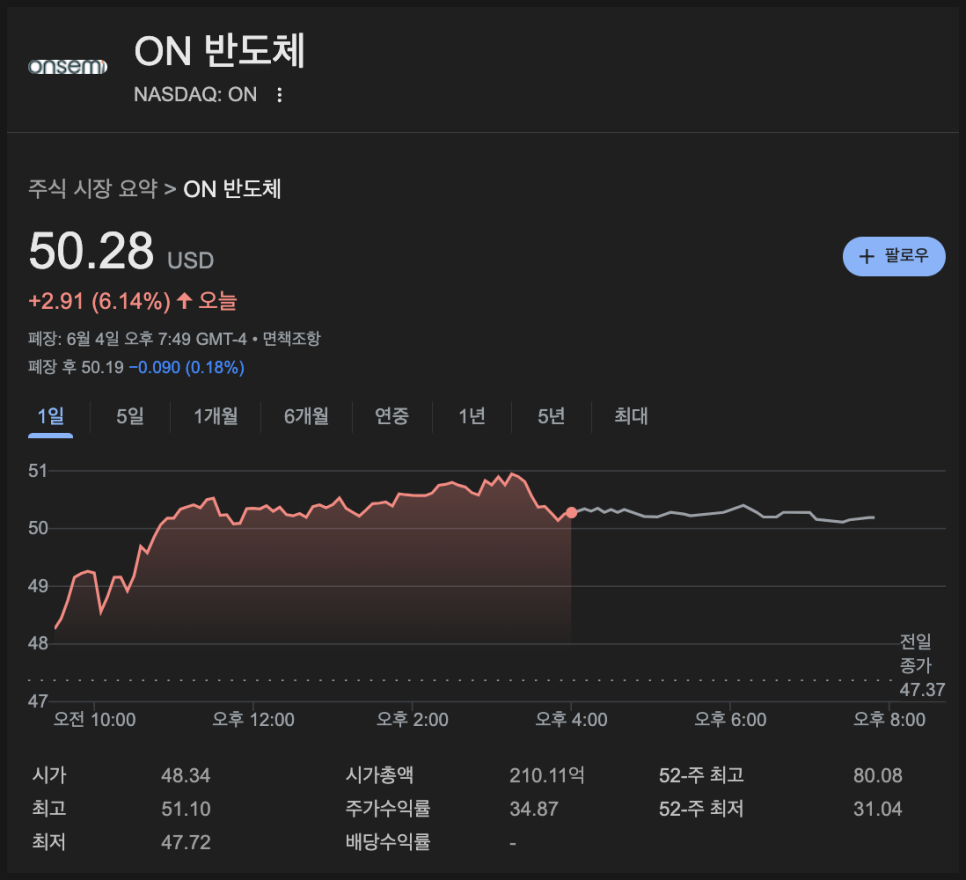Click the 면책조항 disclaimer link

point(291,338)
